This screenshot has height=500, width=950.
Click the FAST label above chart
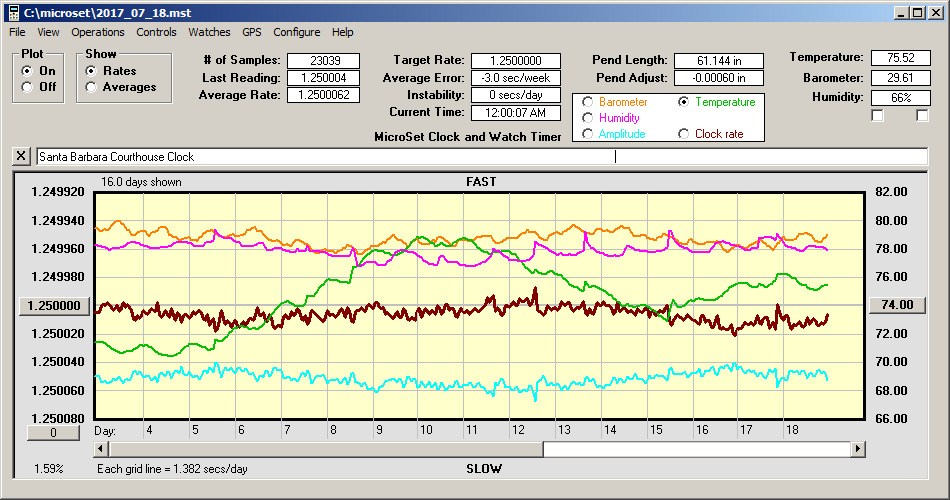click(481, 182)
